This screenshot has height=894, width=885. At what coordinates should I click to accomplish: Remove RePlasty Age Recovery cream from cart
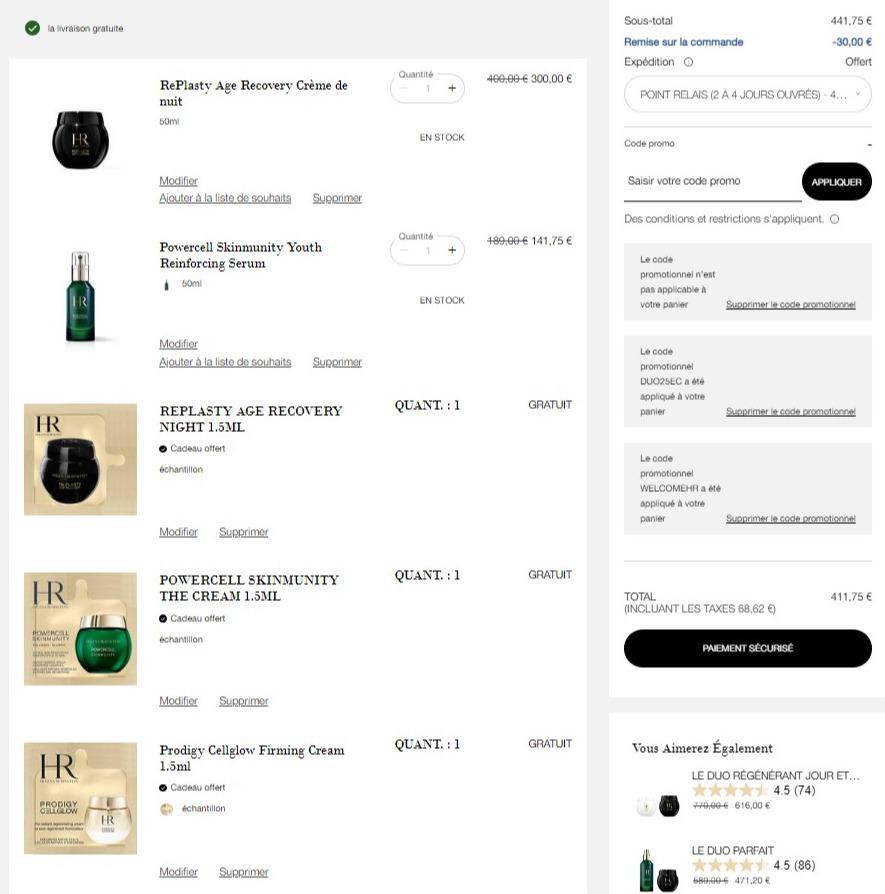pos(337,198)
